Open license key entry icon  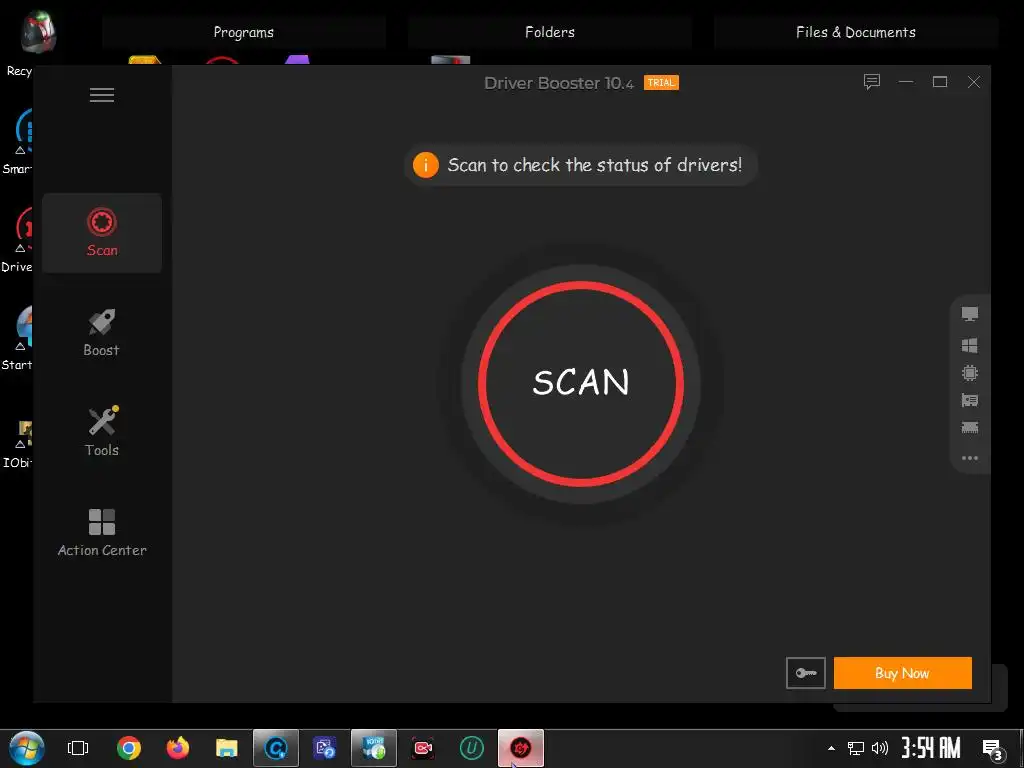[805, 673]
